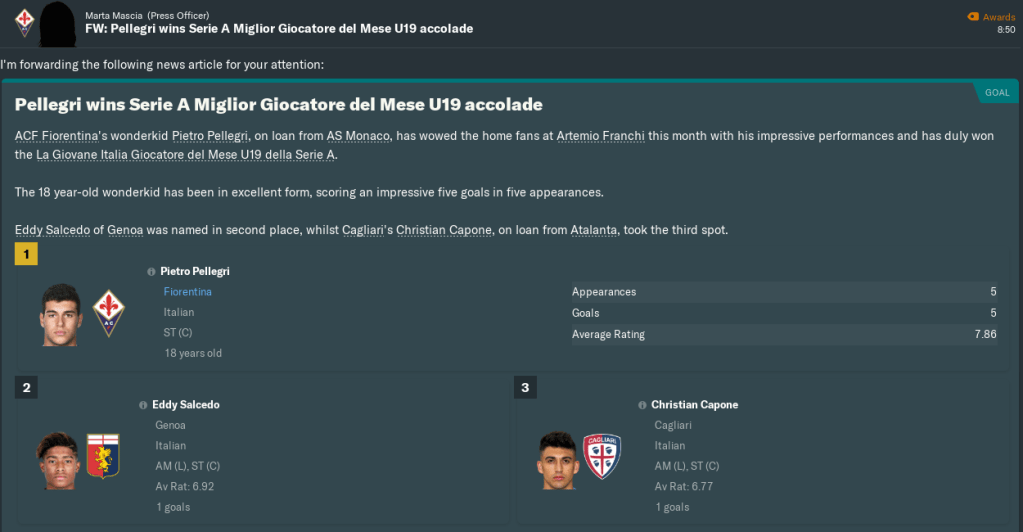Click Fiorentina club badge in message header
The height and width of the screenshot is (532, 1023).
click(x=25, y=19)
